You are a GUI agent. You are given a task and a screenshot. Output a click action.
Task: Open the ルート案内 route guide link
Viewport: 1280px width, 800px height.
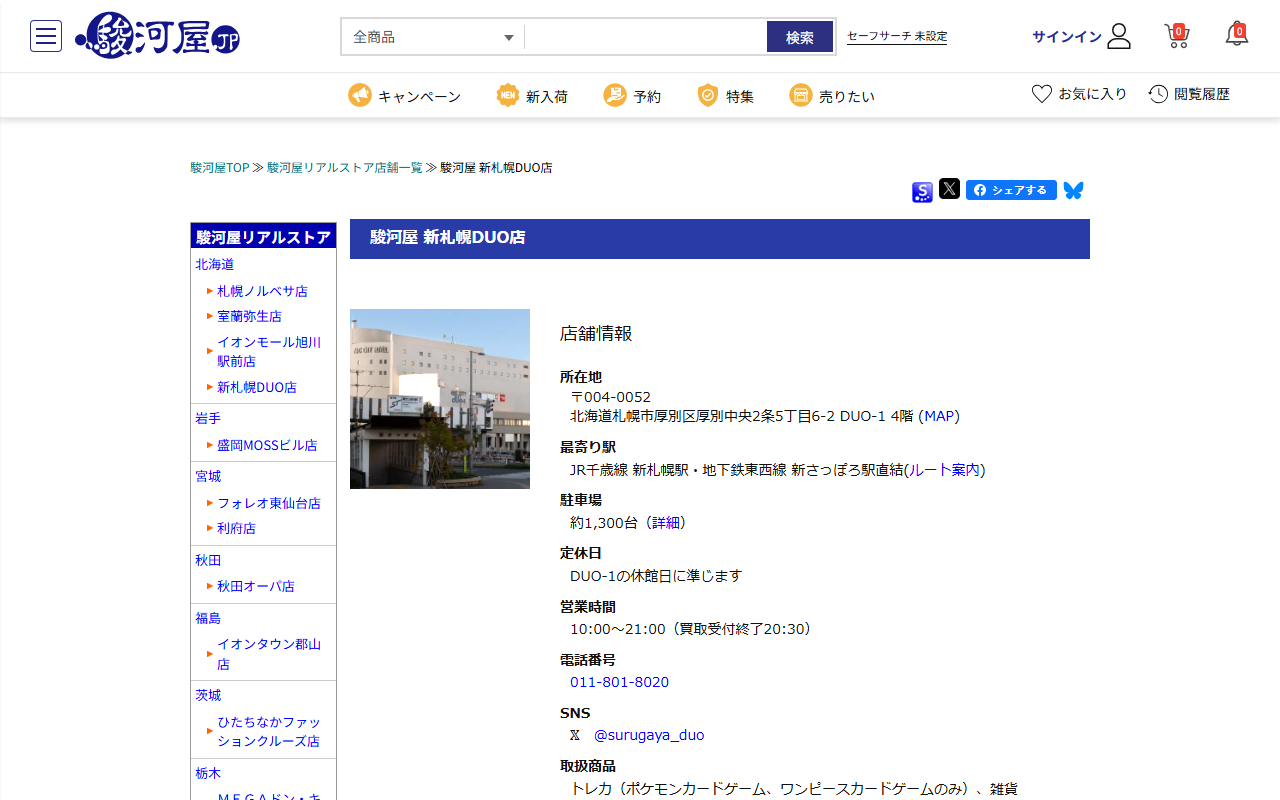click(945, 470)
